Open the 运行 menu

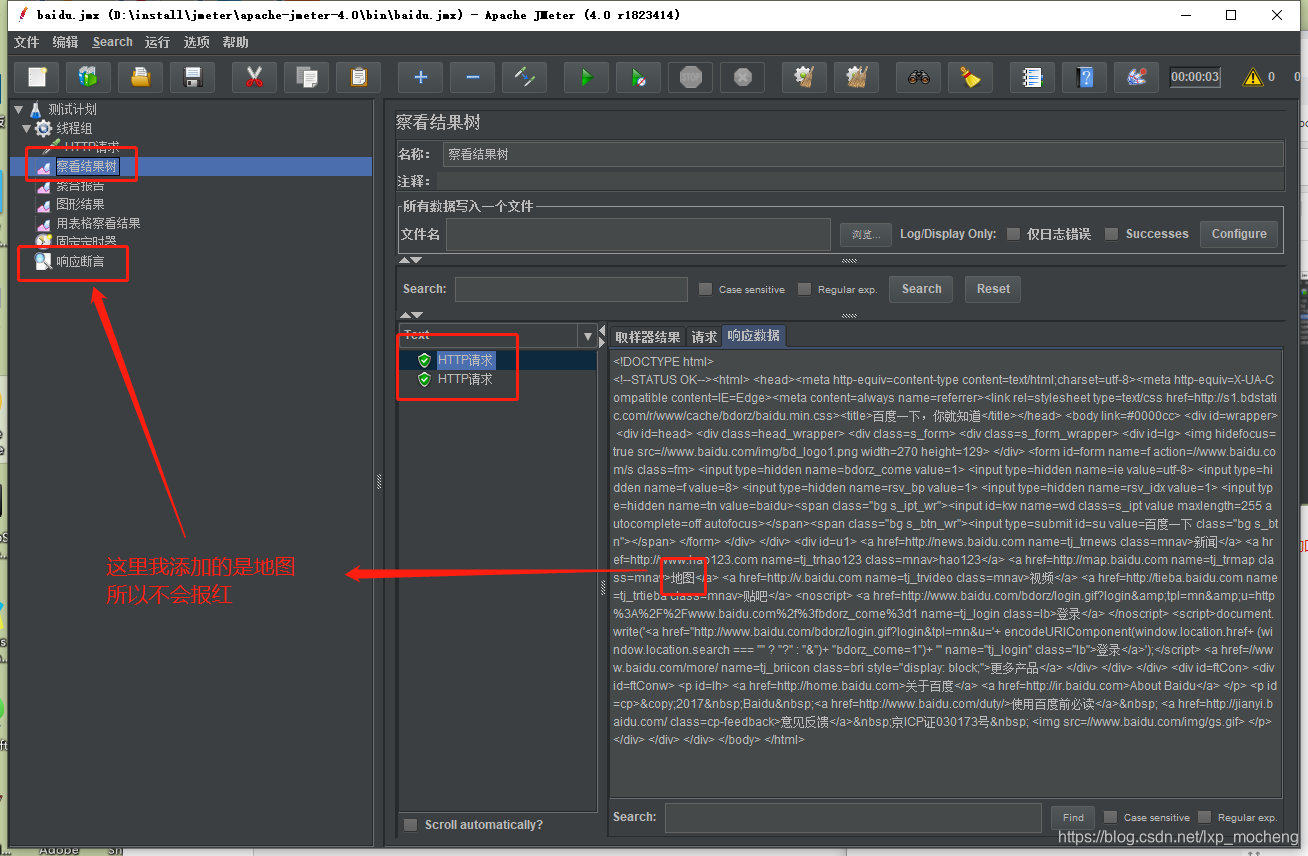157,42
